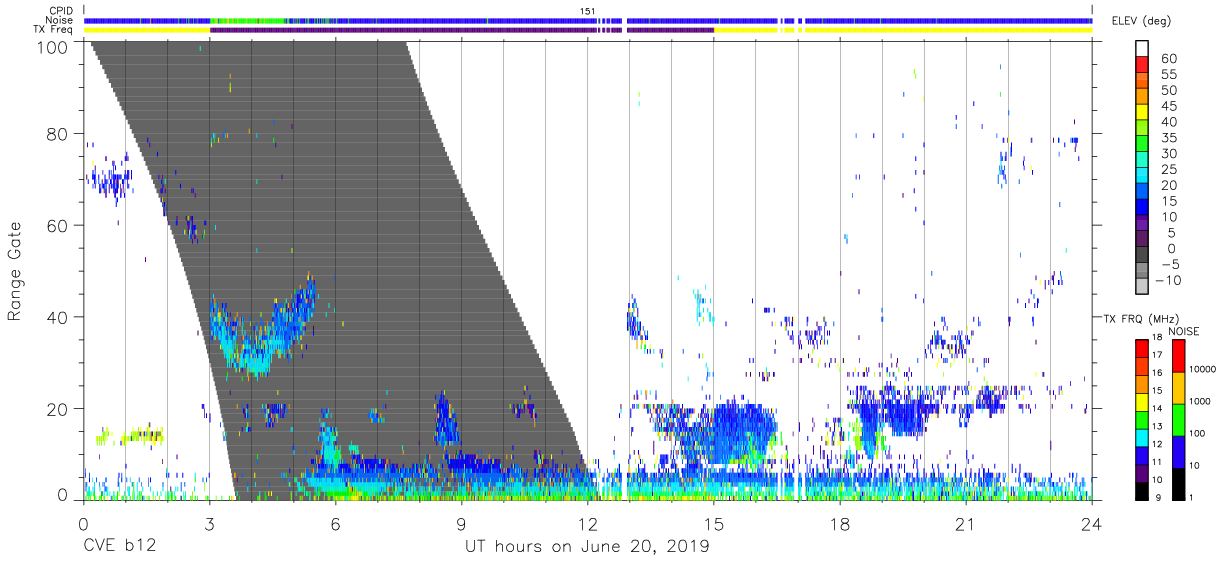Select the cyan 12–13 TX FRQ segment
This screenshot has height=567, width=1228.
coord(1142,438)
